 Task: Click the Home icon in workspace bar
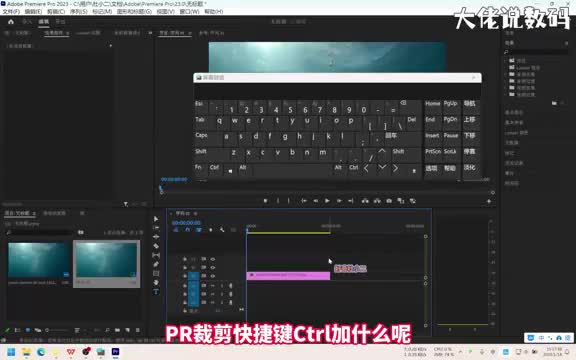pyautogui.click(x=11, y=22)
